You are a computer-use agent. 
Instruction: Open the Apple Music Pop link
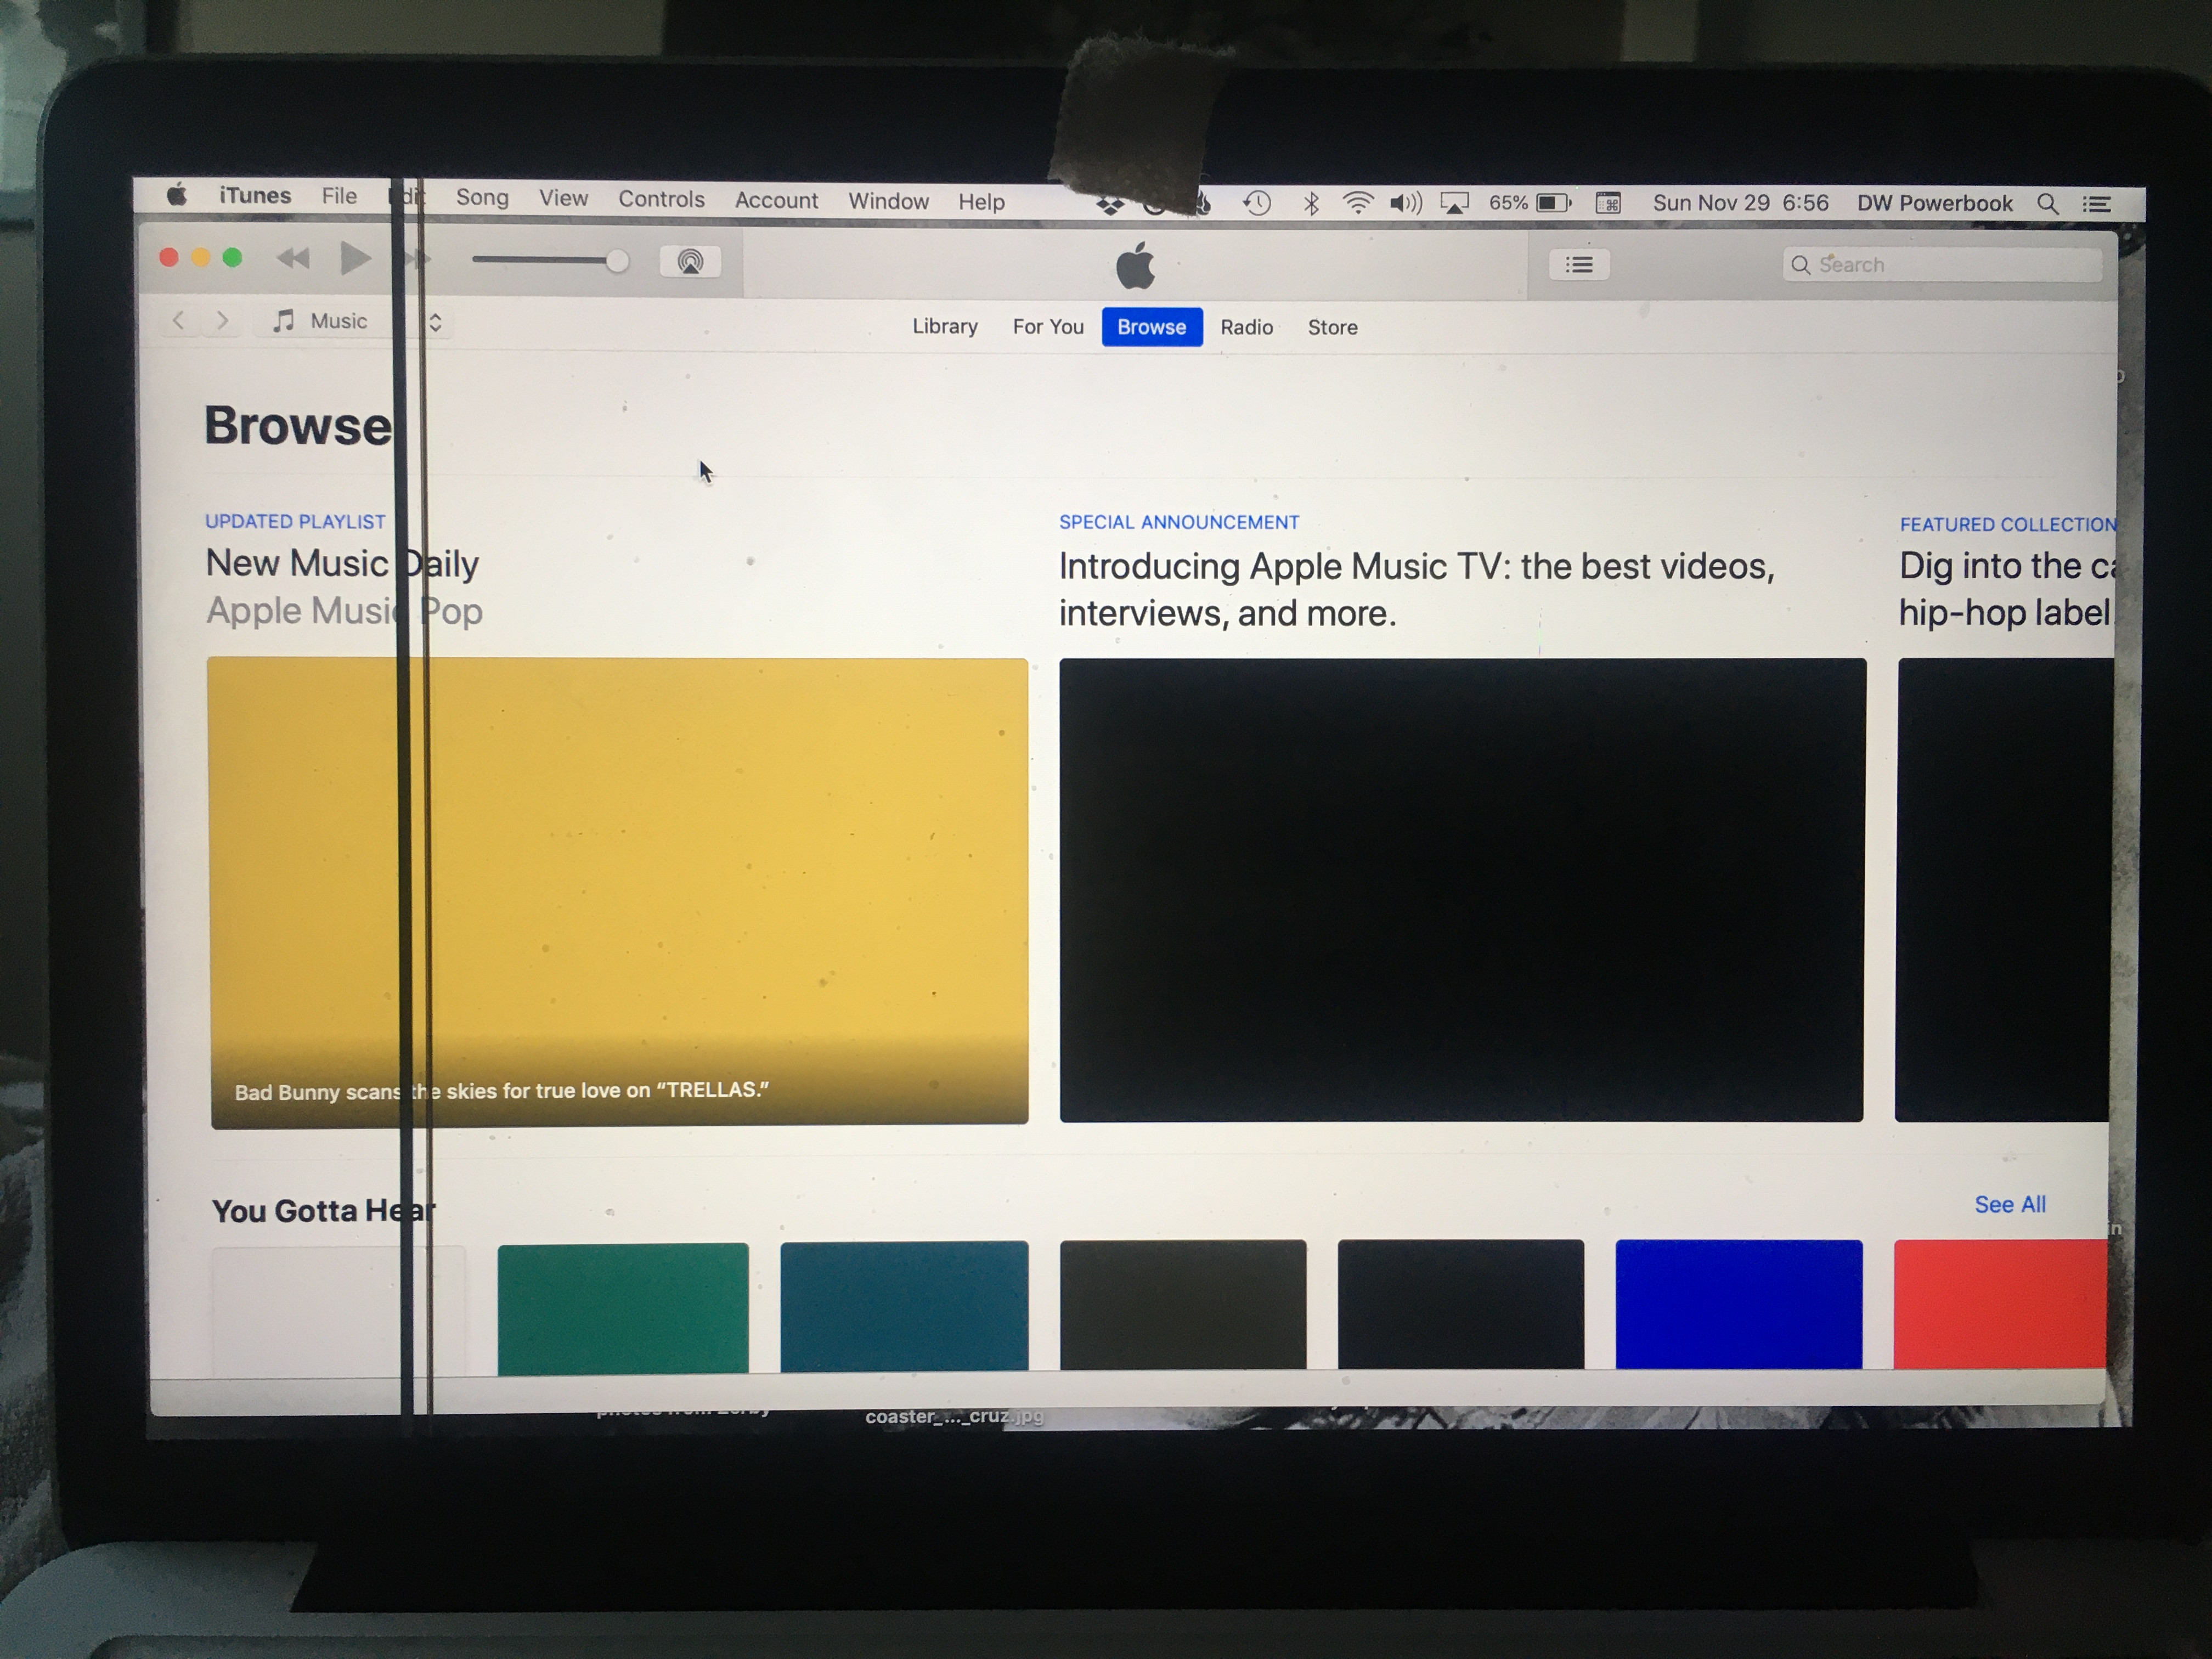344,610
